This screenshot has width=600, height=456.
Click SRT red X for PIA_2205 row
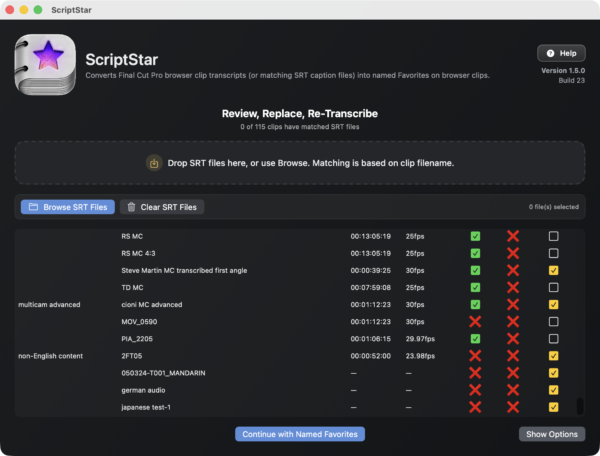(x=513, y=339)
